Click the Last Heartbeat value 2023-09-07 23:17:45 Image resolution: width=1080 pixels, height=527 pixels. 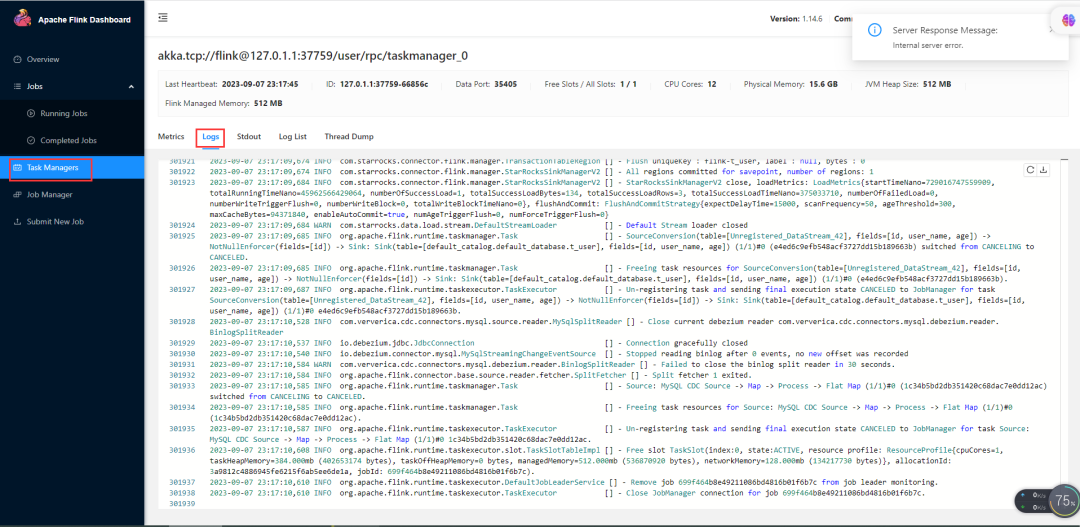[260, 84]
